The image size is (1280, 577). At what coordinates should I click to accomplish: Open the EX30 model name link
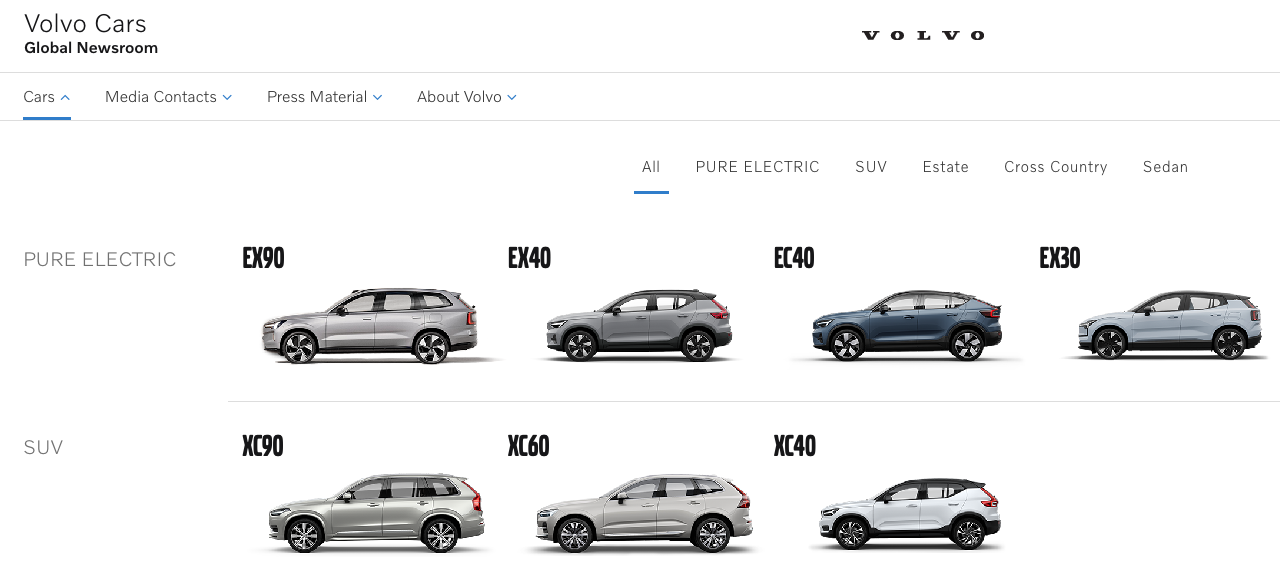click(x=1061, y=259)
